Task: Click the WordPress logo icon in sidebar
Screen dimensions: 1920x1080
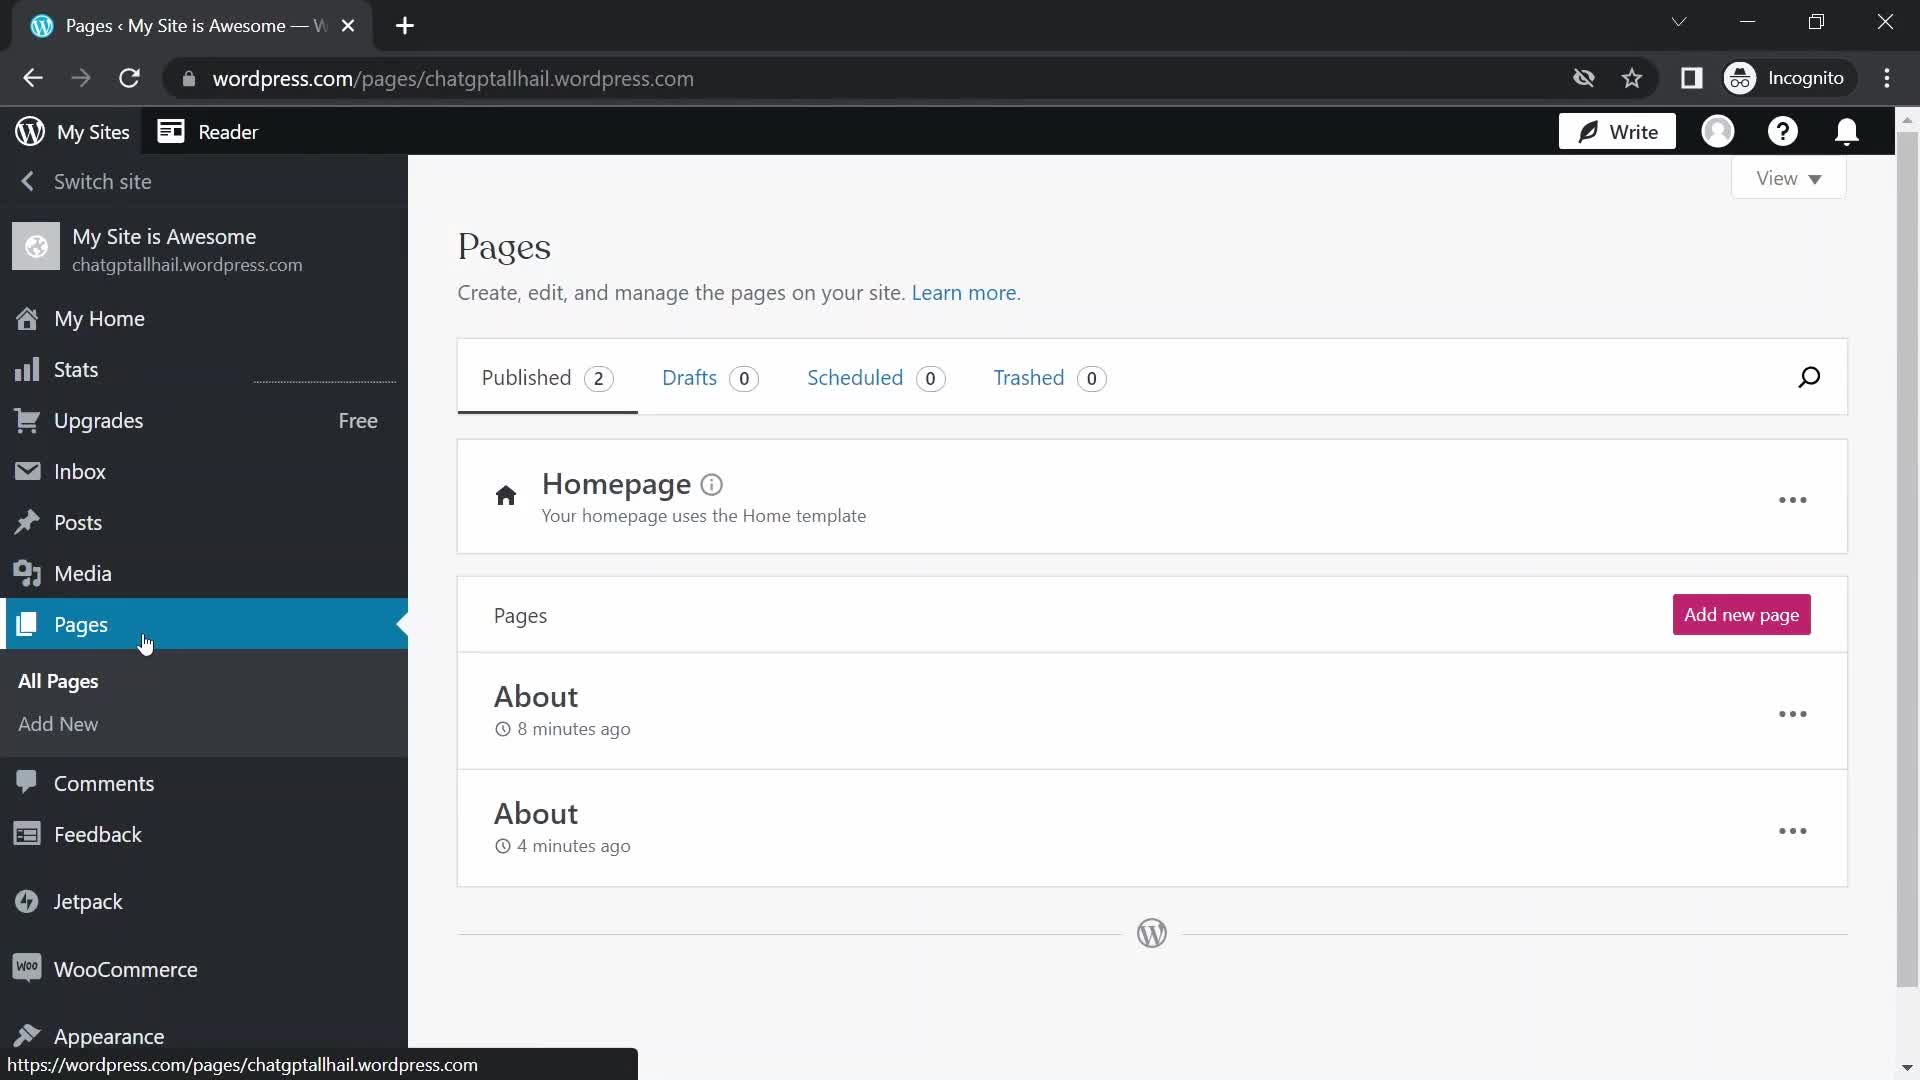Action: [29, 131]
